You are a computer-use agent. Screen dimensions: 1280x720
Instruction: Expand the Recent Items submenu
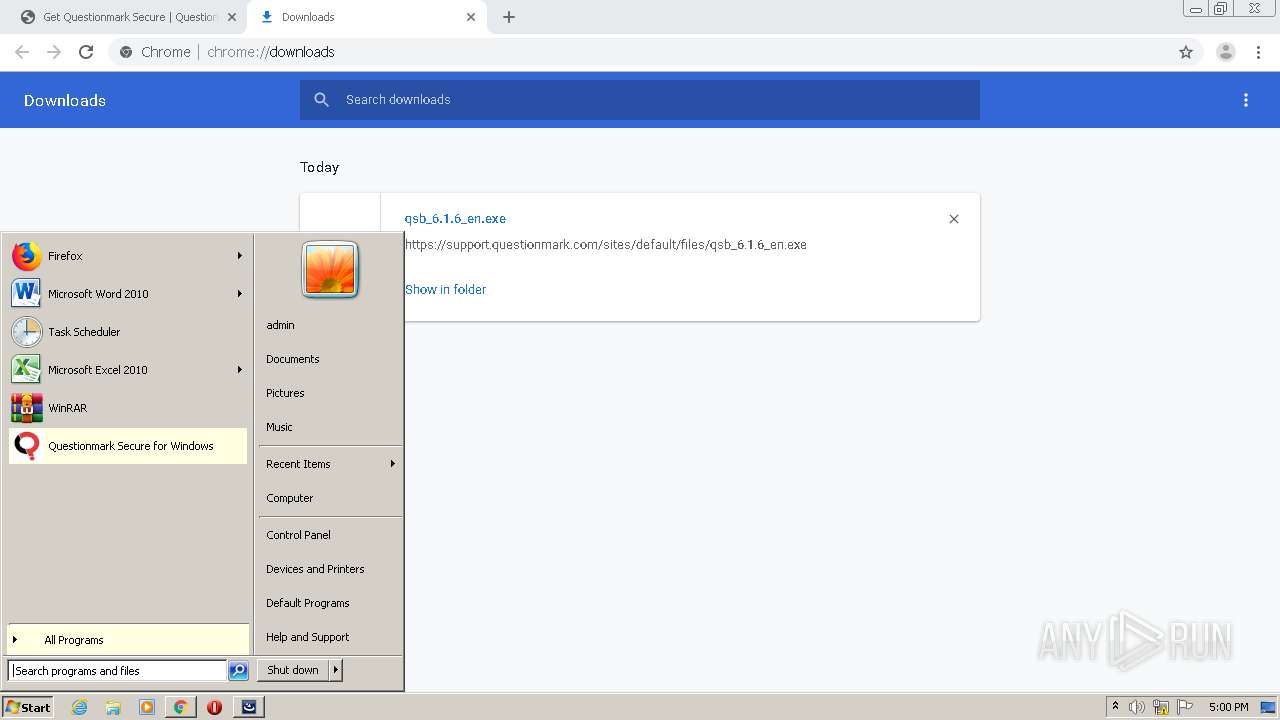click(x=330, y=464)
